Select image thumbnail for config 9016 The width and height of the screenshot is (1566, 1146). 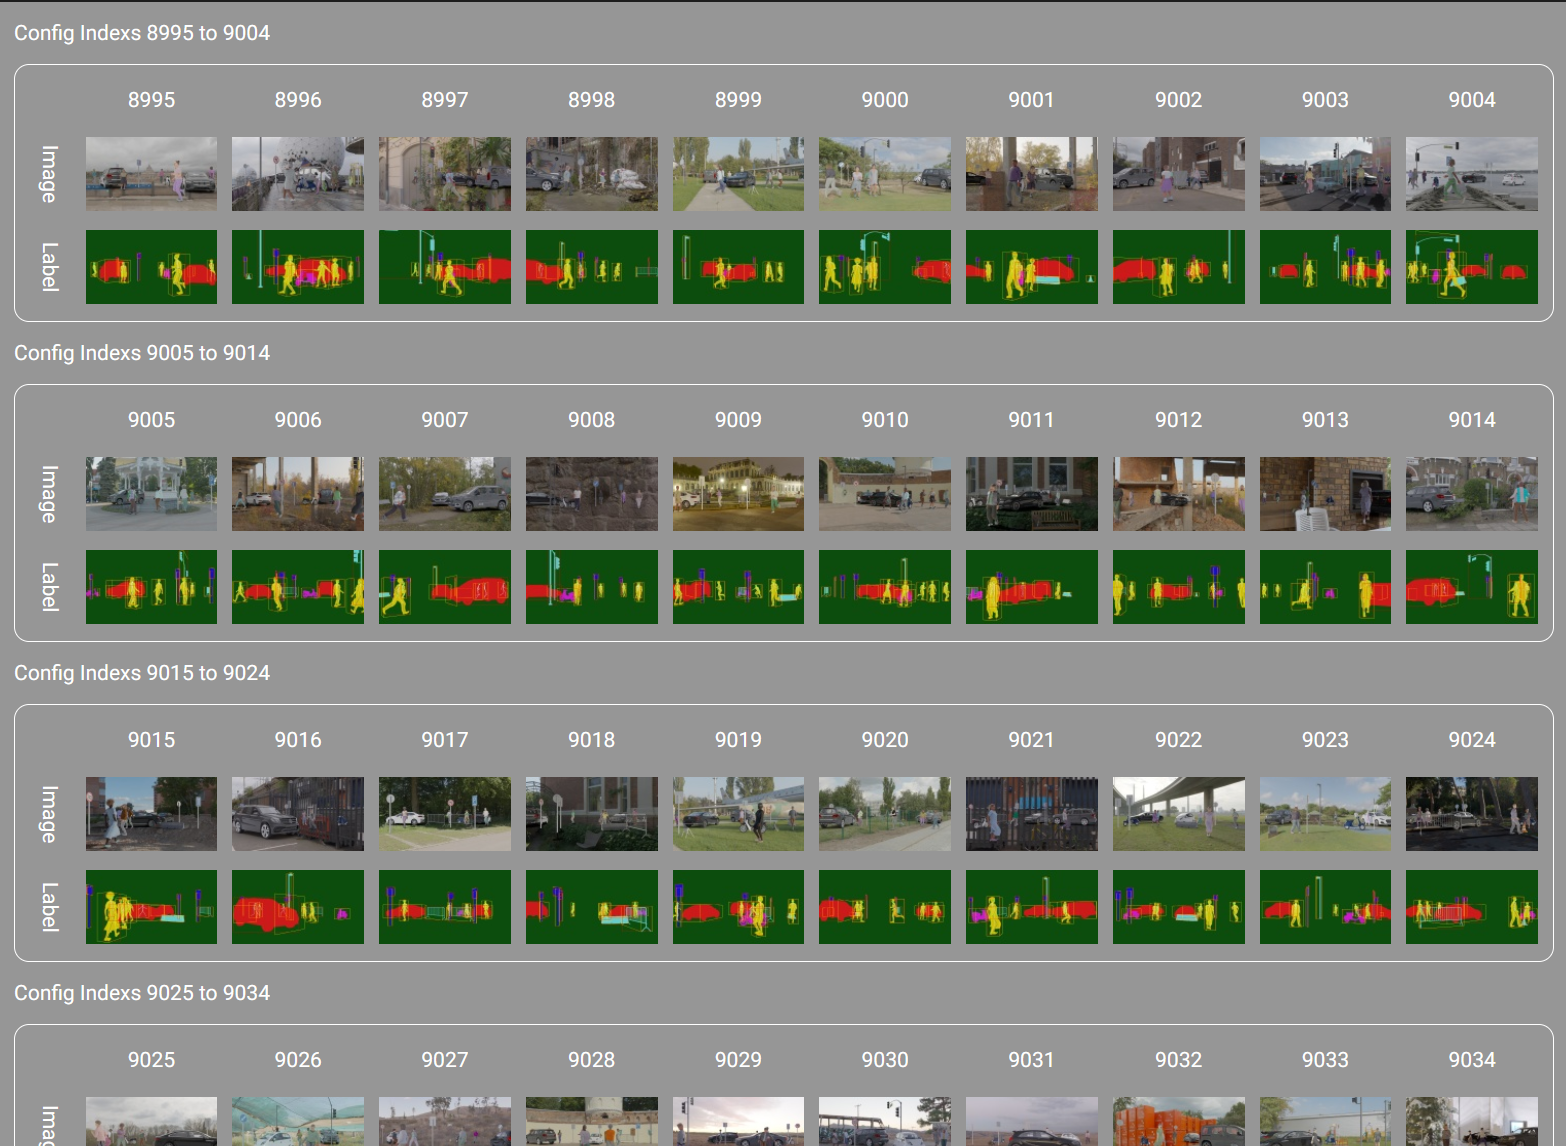[298, 814]
